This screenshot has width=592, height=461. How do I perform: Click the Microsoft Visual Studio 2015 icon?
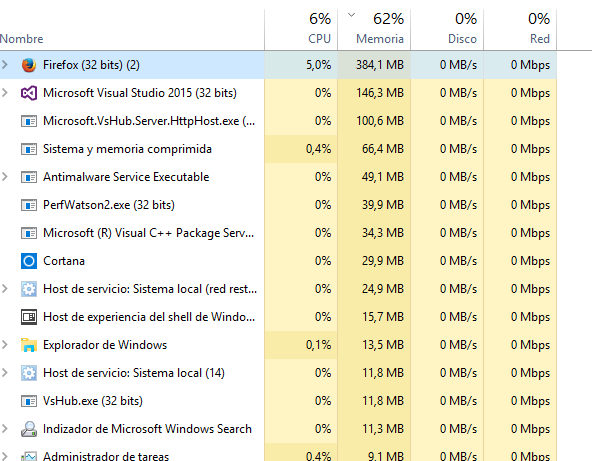pos(29,93)
